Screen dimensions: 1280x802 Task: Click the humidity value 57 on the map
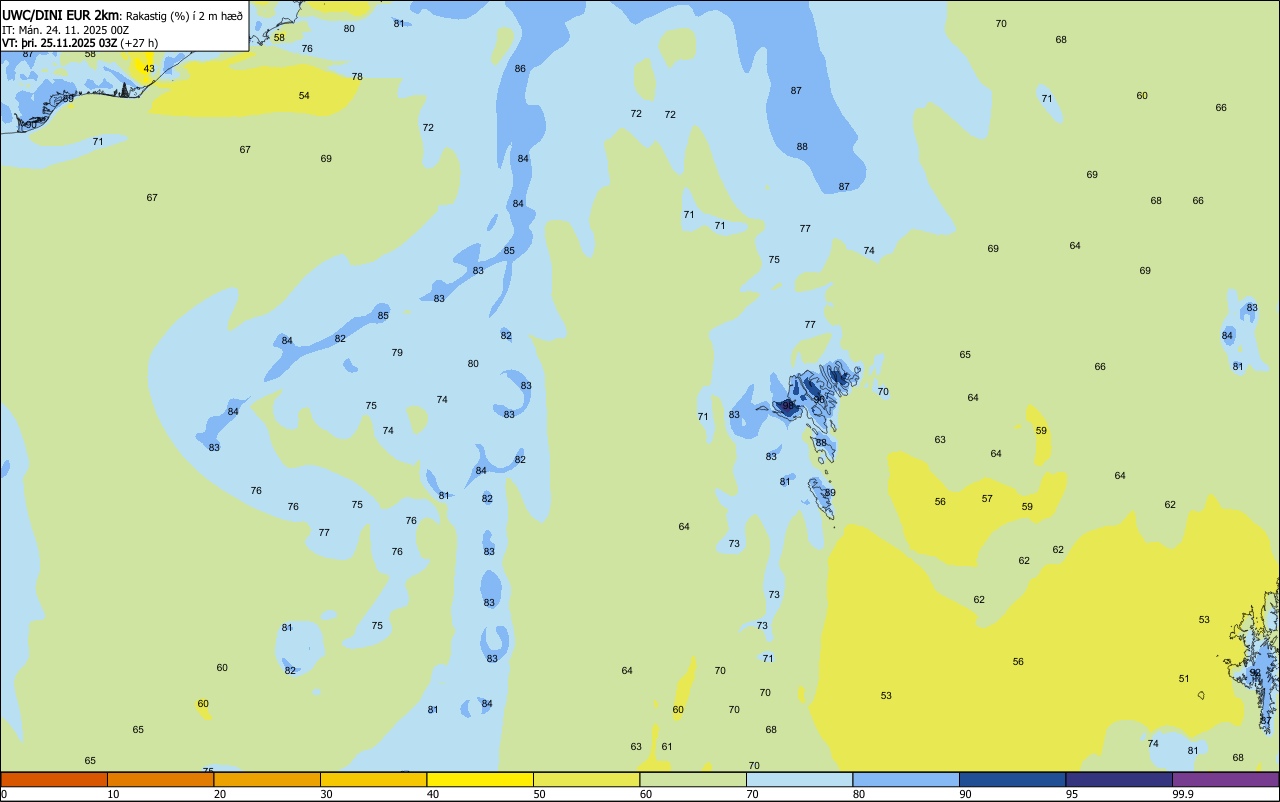tap(987, 499)
